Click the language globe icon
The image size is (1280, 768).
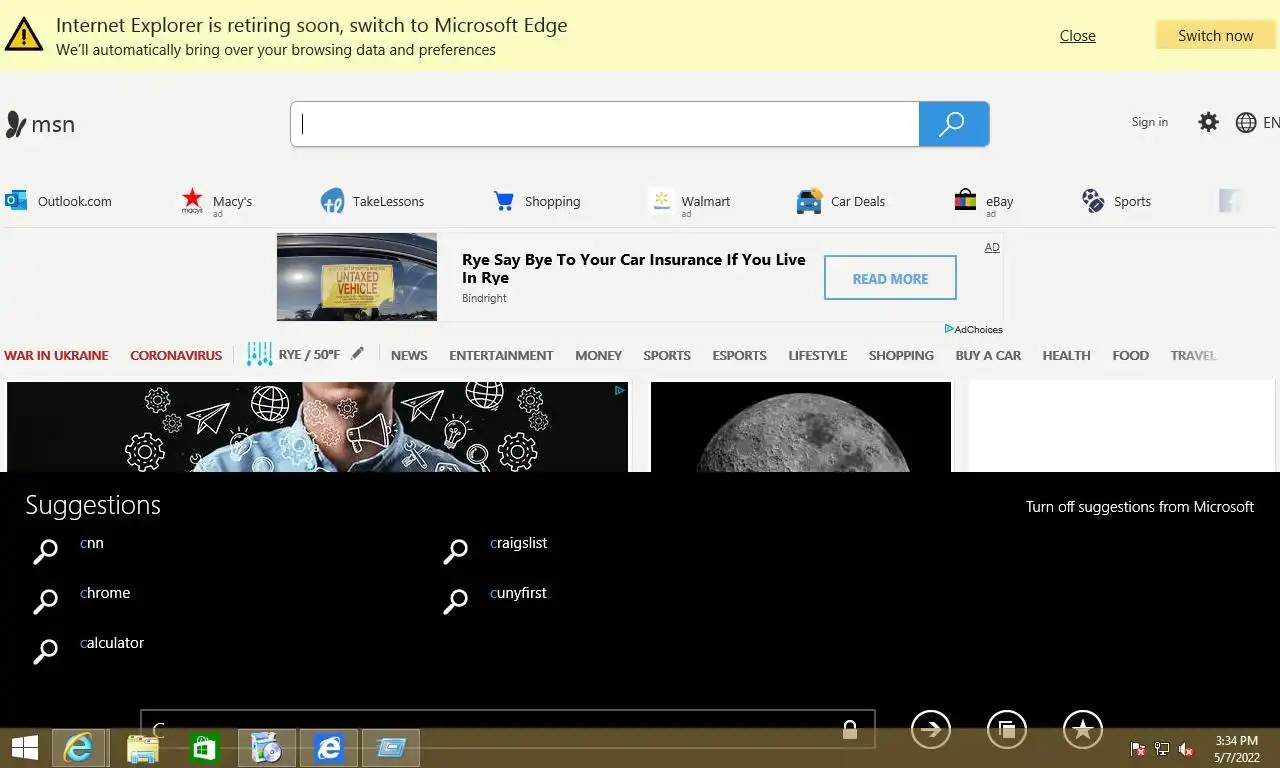coord(1246,122)
